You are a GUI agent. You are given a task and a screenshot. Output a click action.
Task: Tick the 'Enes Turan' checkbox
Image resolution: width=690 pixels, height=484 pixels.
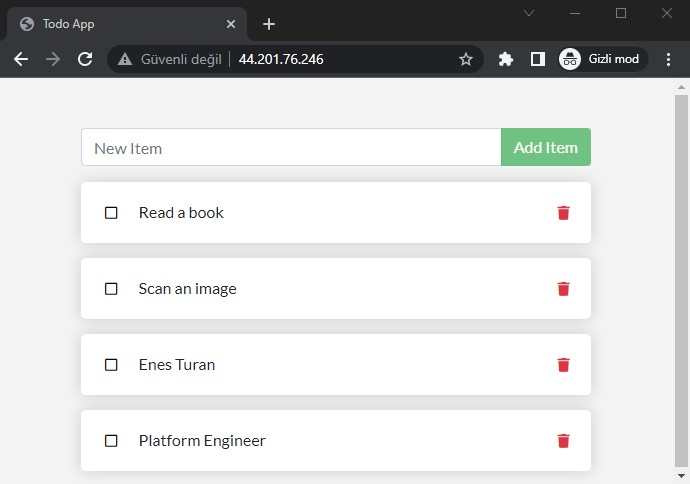point(111,365)
